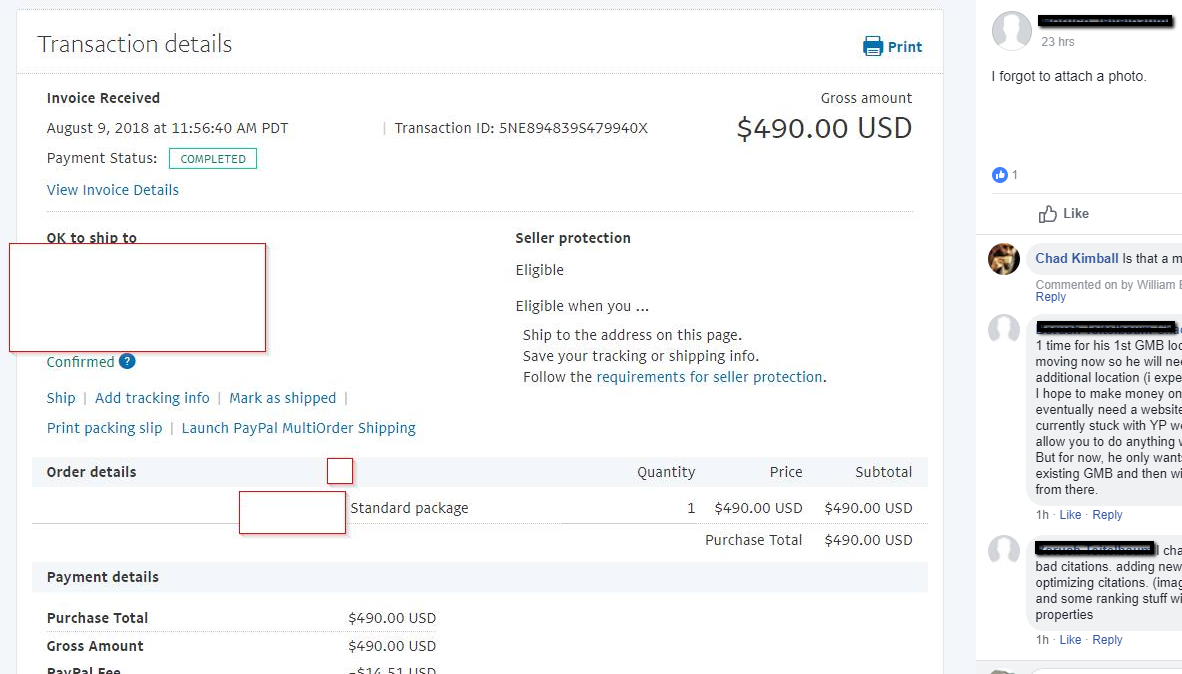
Task: Click the second commenter's avatar
Action: pos(1004,331)
